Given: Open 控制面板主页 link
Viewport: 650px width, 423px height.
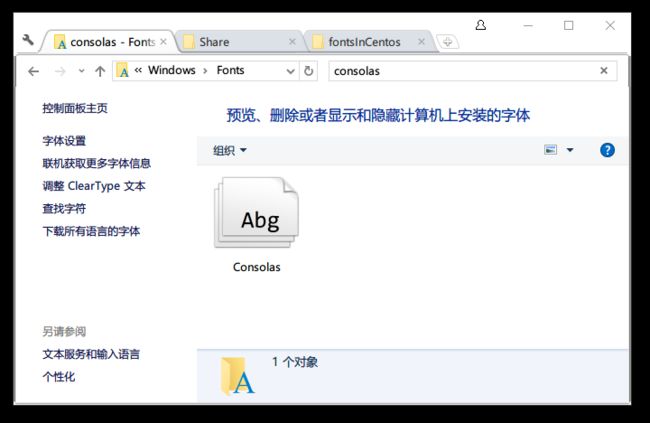Looking at the screenshot, I should click(x=75, y=108).
